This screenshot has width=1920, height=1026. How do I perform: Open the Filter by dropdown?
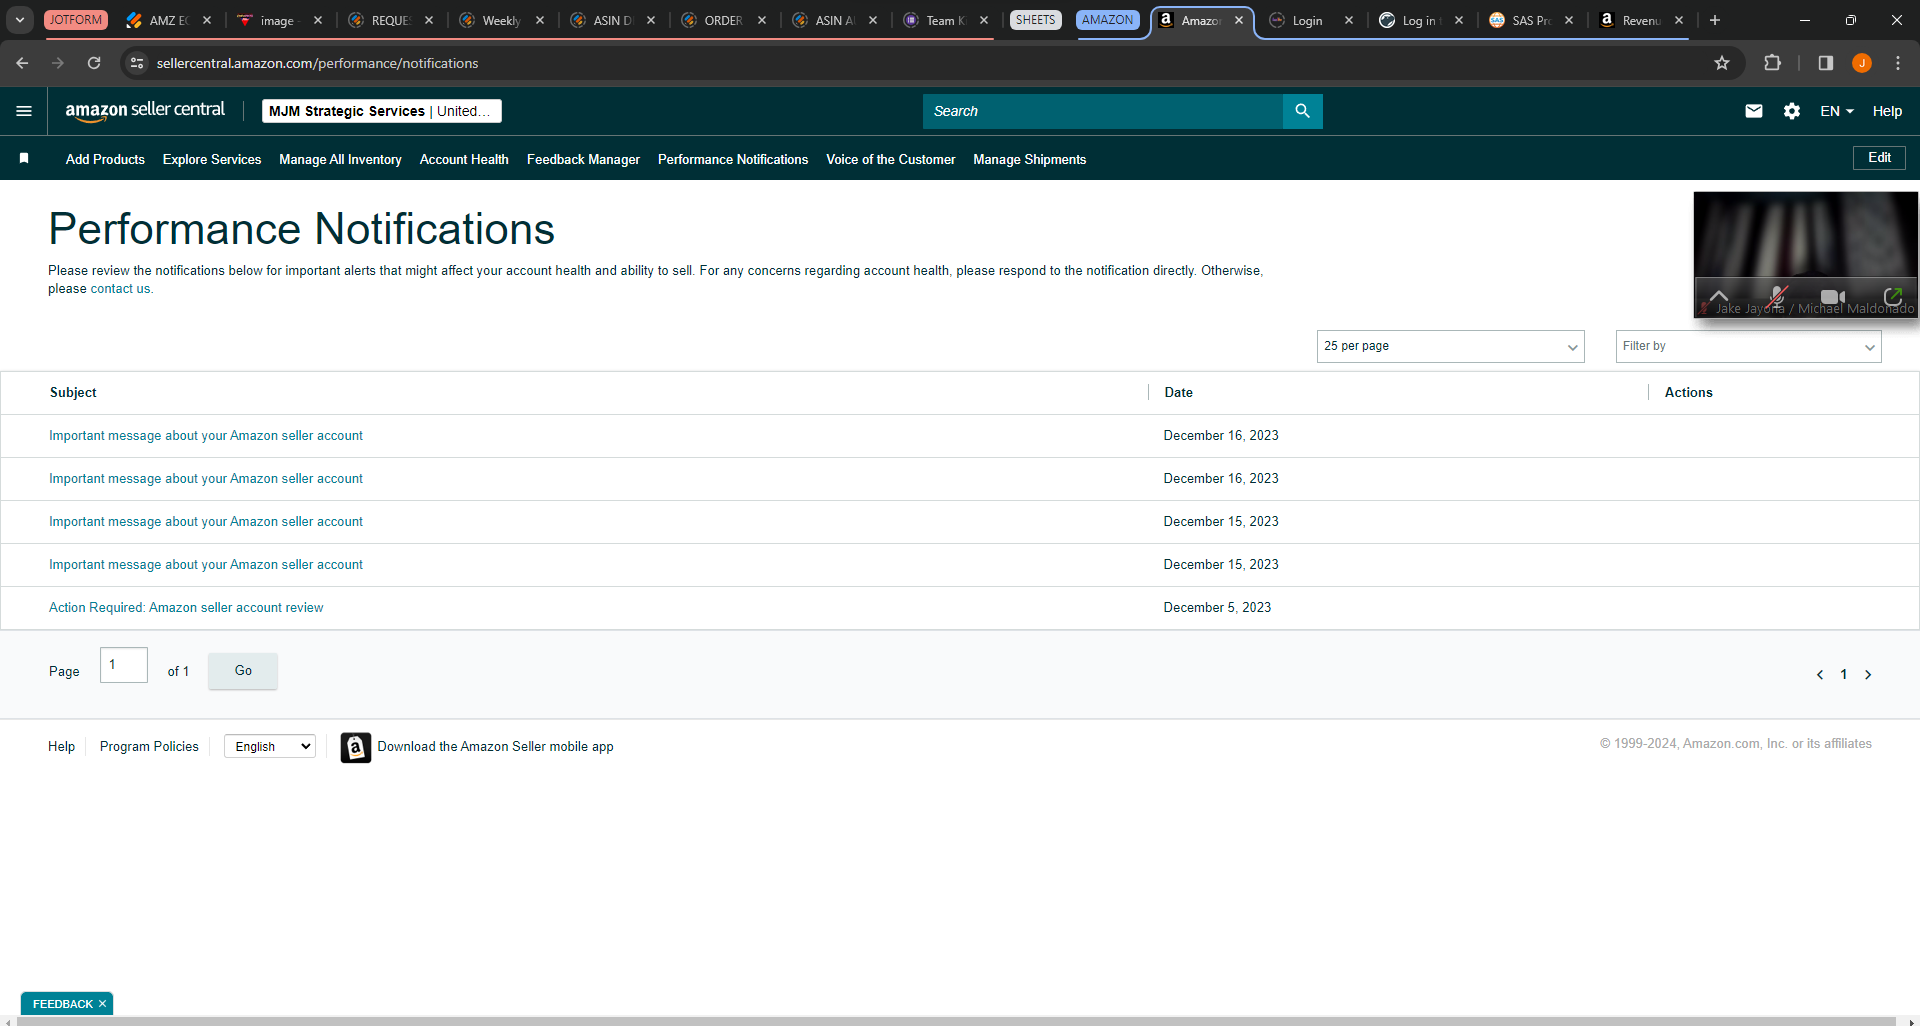[1748, 346]
